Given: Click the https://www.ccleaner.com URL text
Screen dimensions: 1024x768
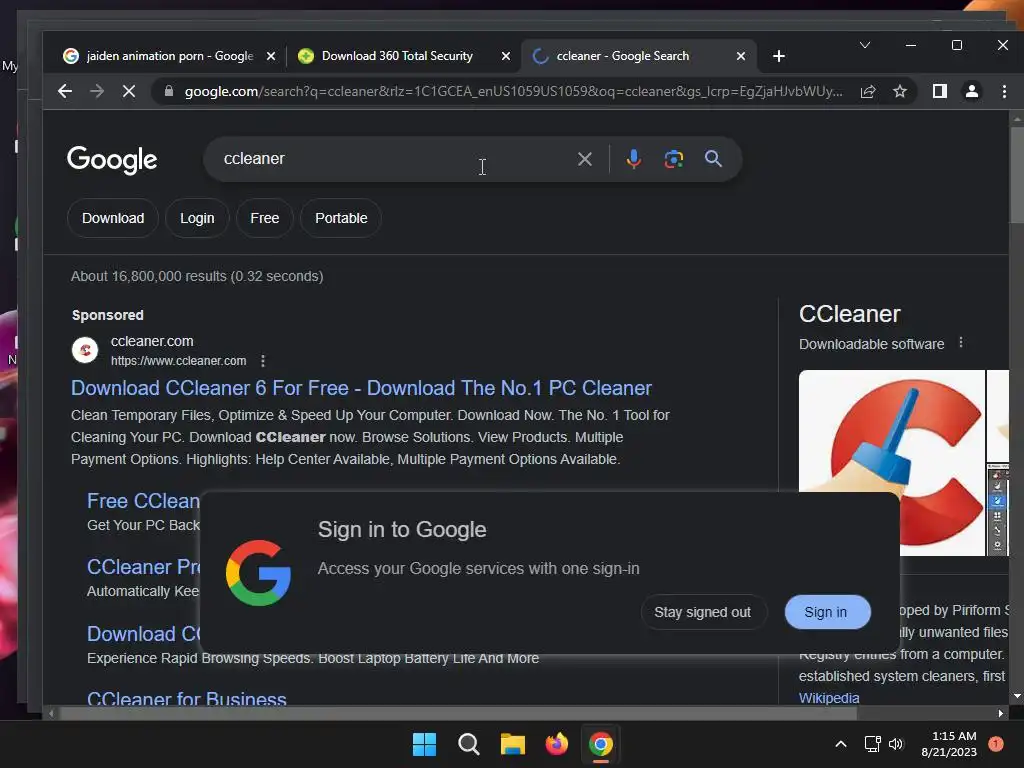Looking at the screenshot, I should 178,360.
